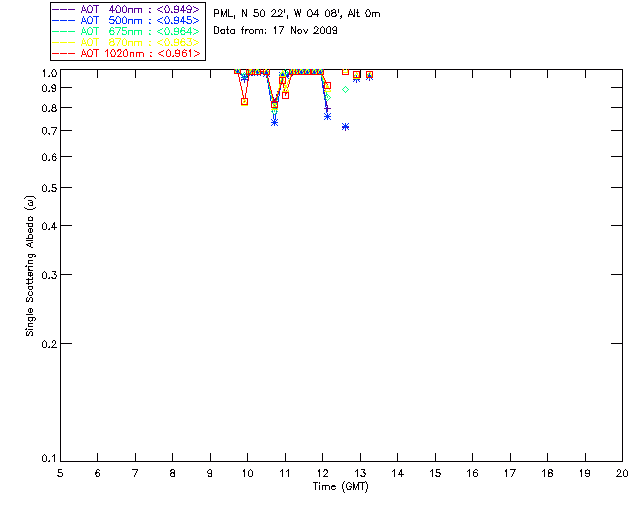
Task: Click the x-axis tick label 12
Action: [x=322, y=473]
